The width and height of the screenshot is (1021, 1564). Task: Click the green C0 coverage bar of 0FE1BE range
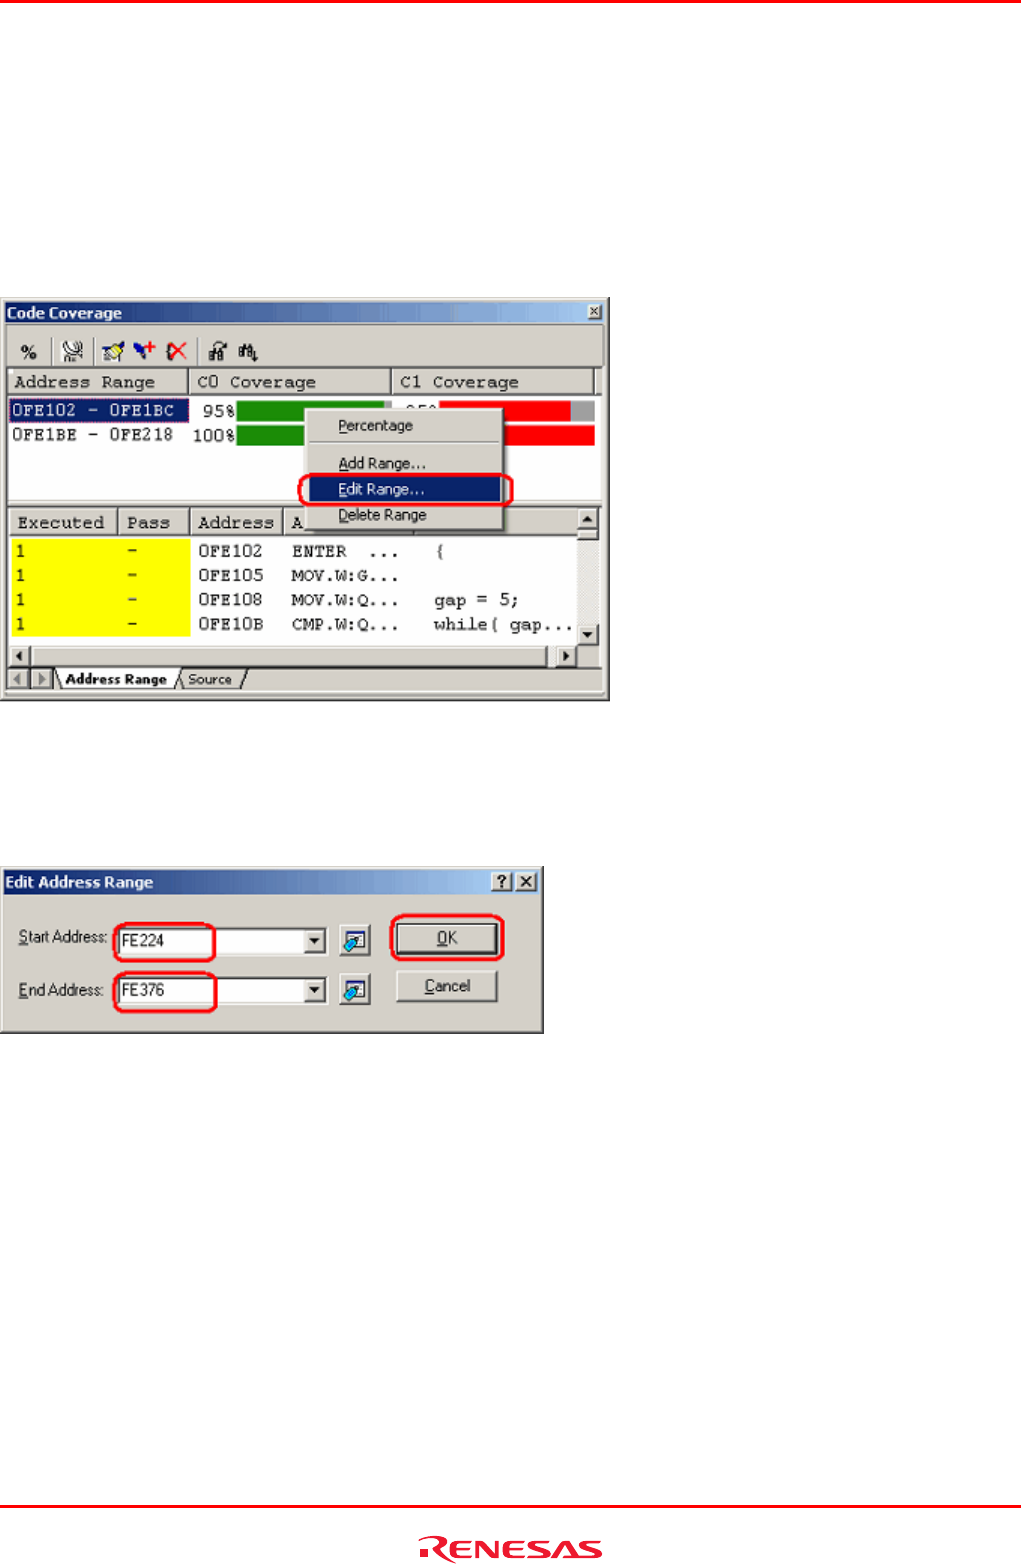point(270,435)
